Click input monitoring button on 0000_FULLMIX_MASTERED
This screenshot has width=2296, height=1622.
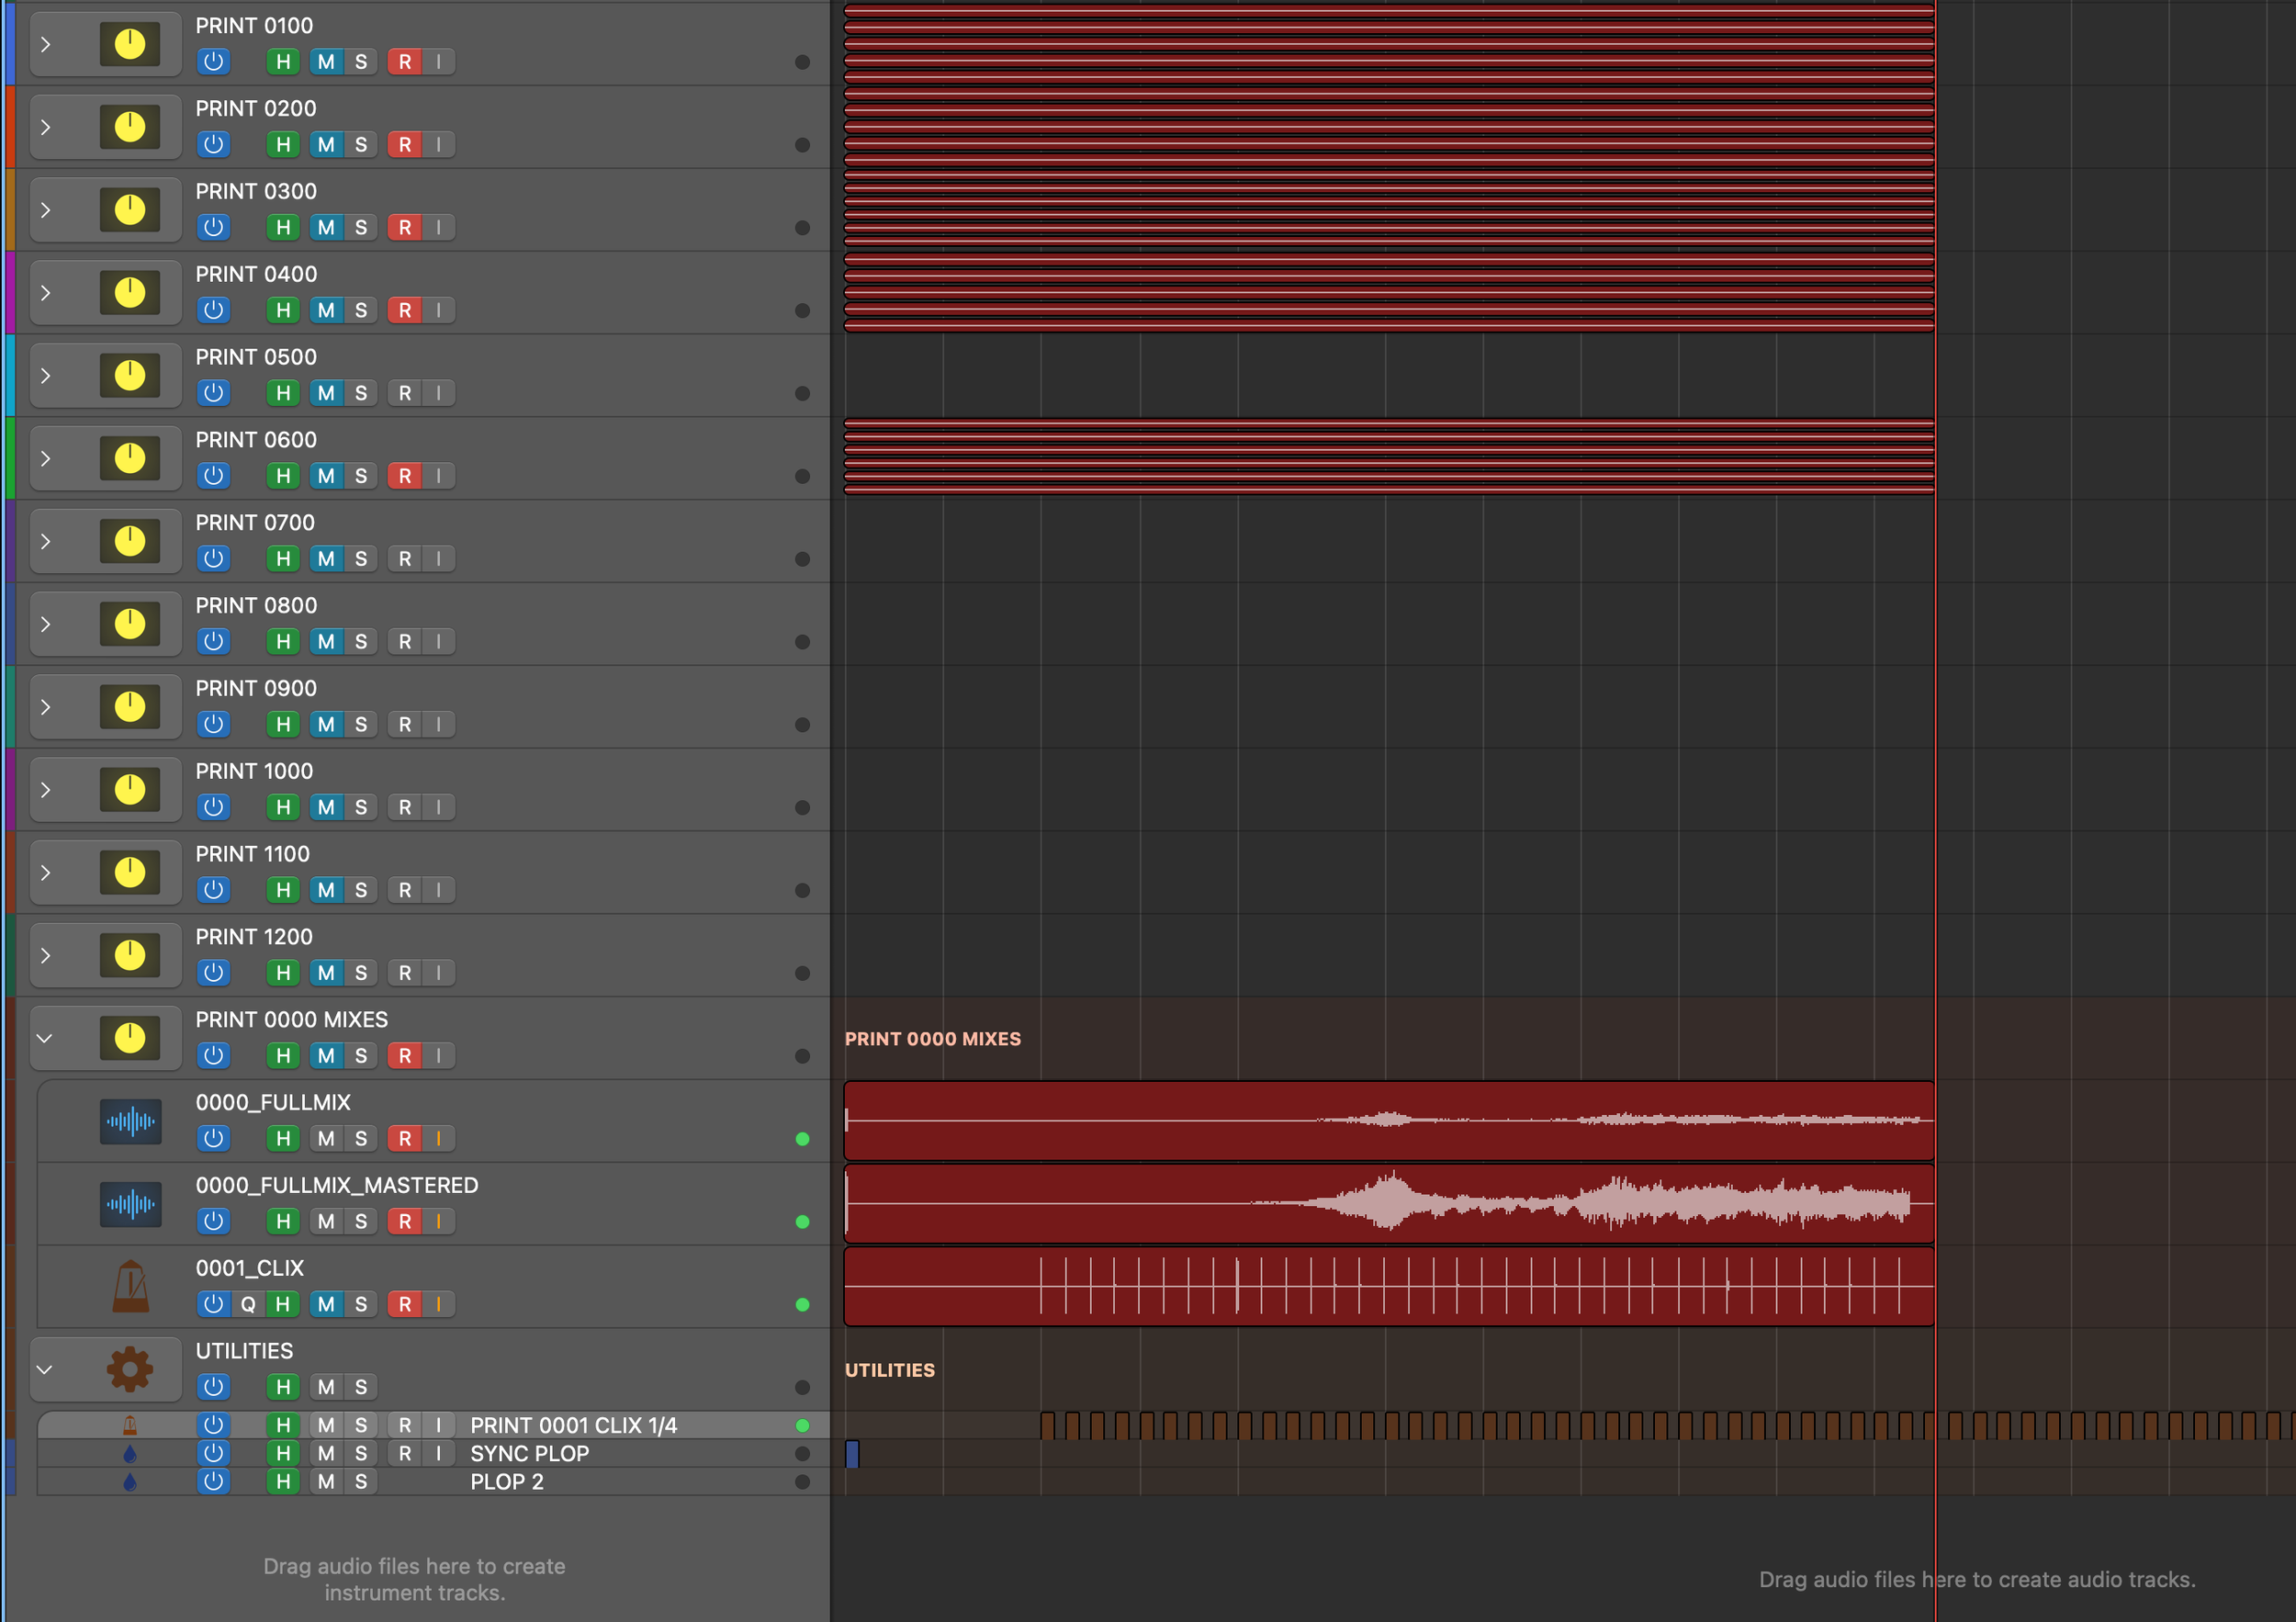click(x=438, y=1221)
